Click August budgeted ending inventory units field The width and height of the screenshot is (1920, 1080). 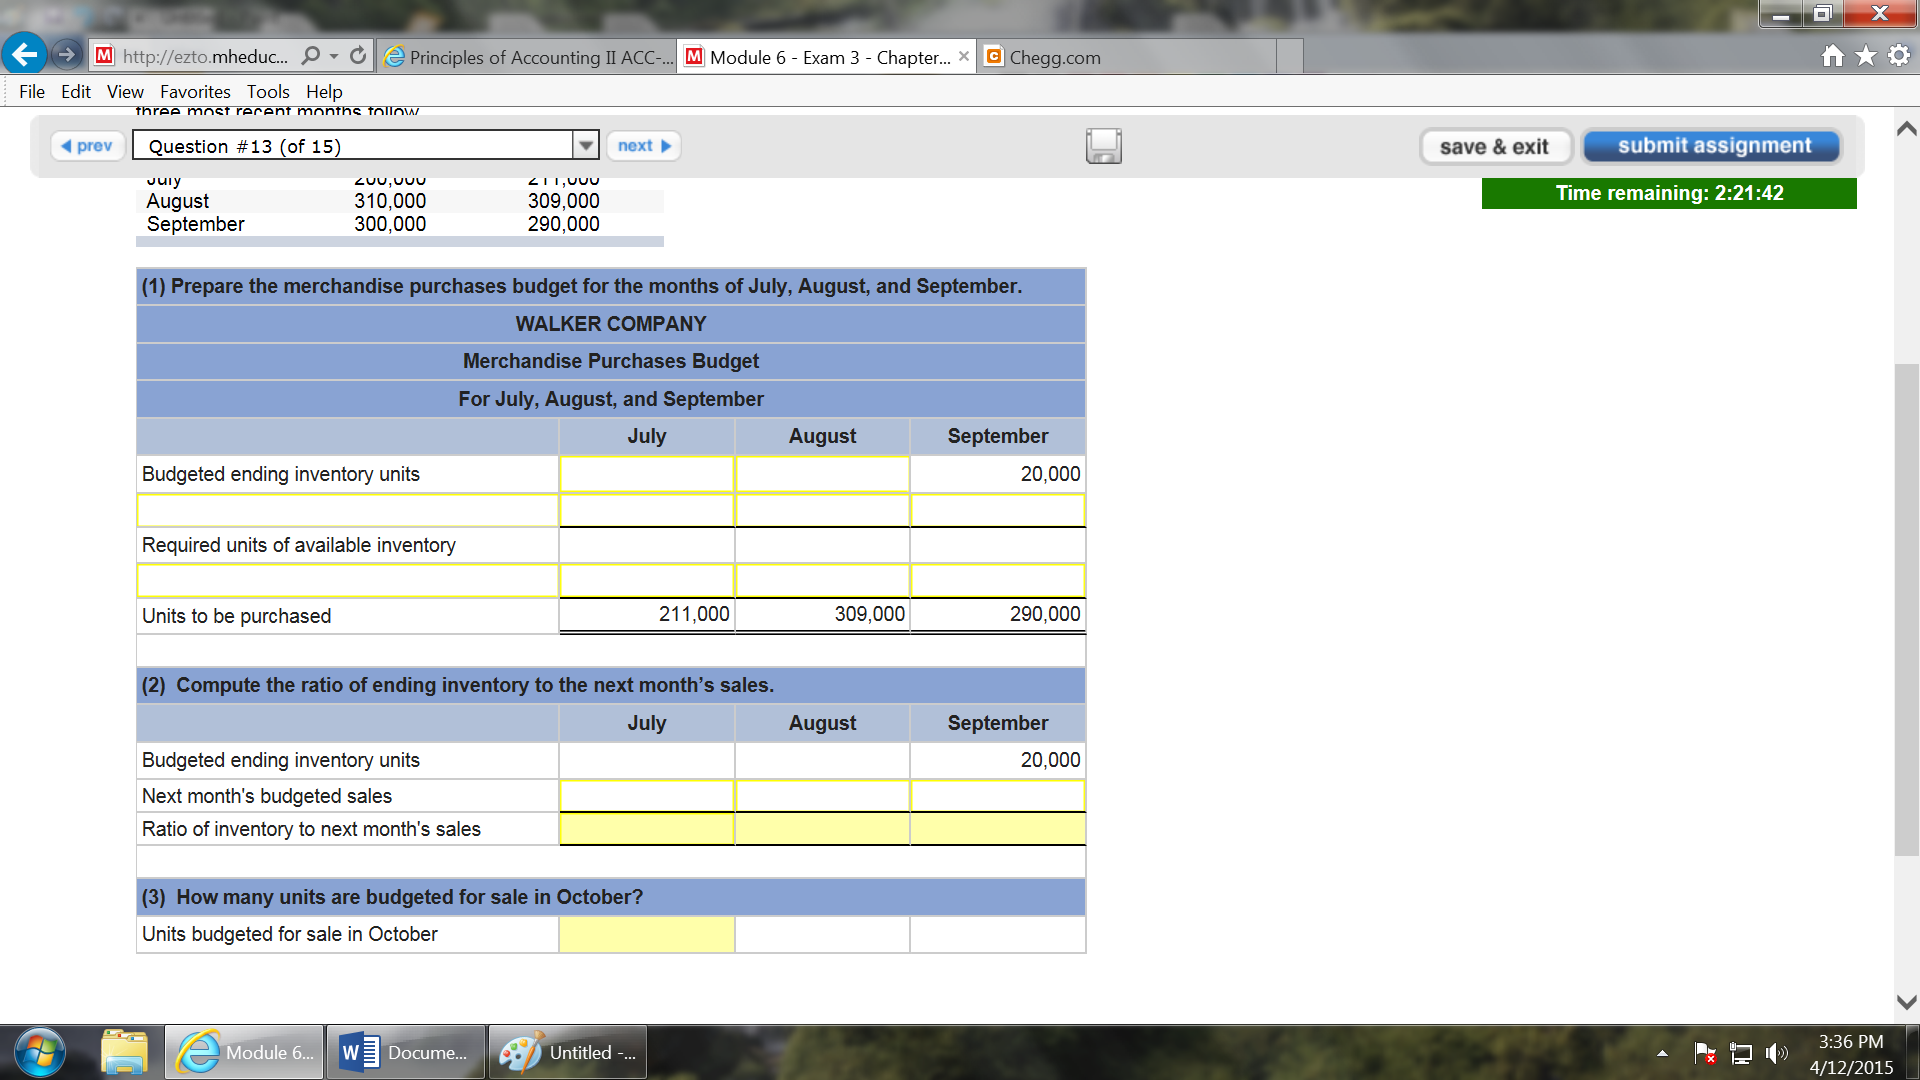coord(822,474)
